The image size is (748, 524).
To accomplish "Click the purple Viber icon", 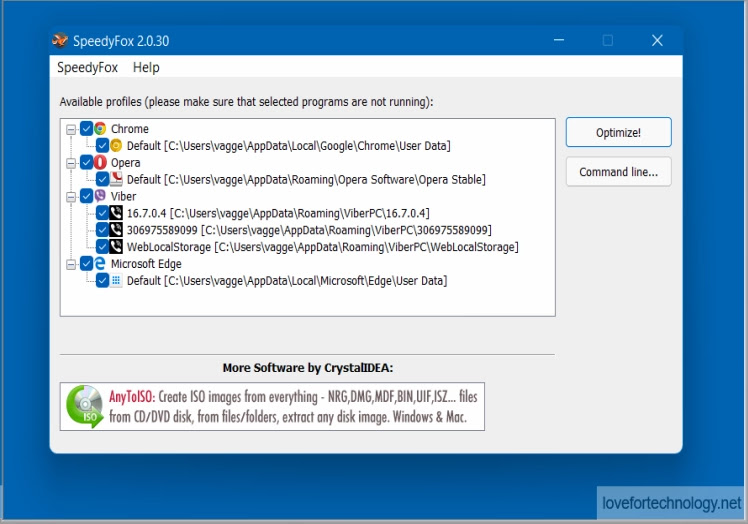I will 100,196.
